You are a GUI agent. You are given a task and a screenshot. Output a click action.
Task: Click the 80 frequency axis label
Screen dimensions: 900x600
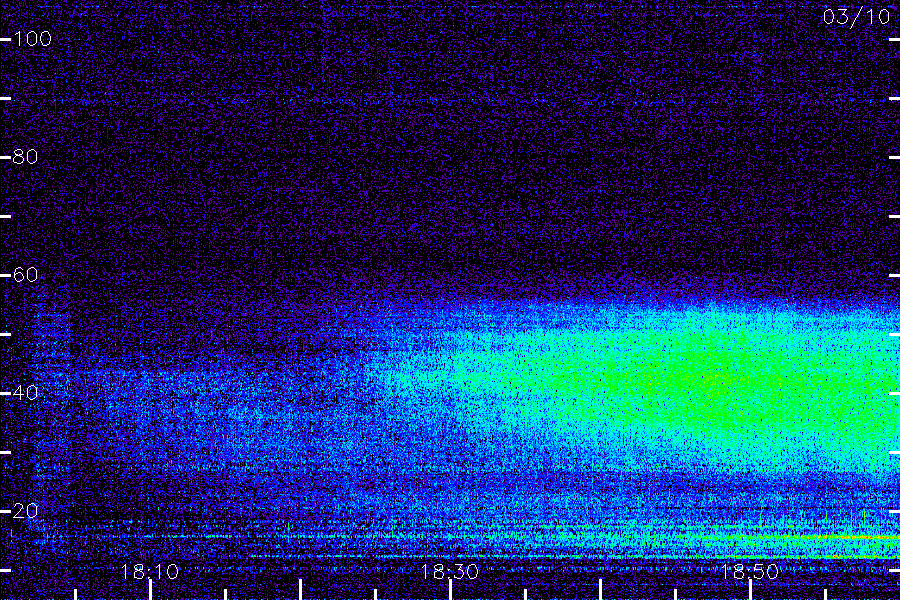[25, 157]
